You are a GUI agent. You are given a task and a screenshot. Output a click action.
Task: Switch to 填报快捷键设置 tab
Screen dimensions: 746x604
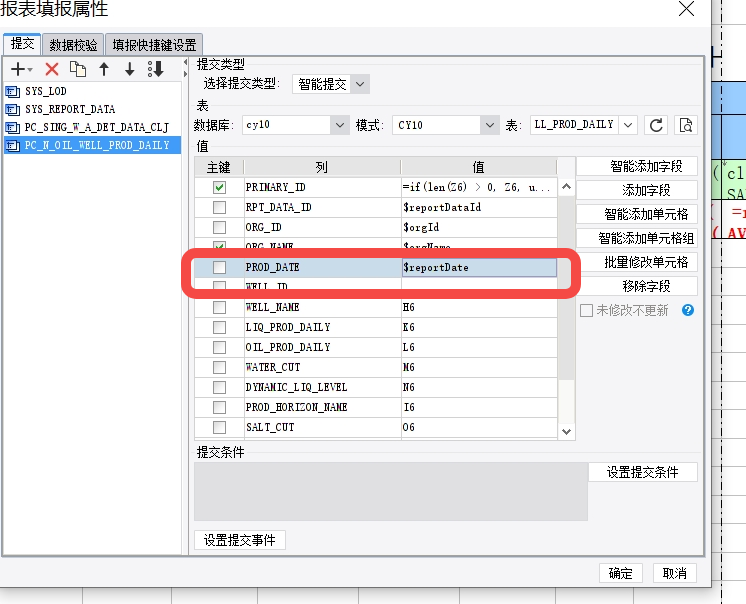click(x=154, y=45)
